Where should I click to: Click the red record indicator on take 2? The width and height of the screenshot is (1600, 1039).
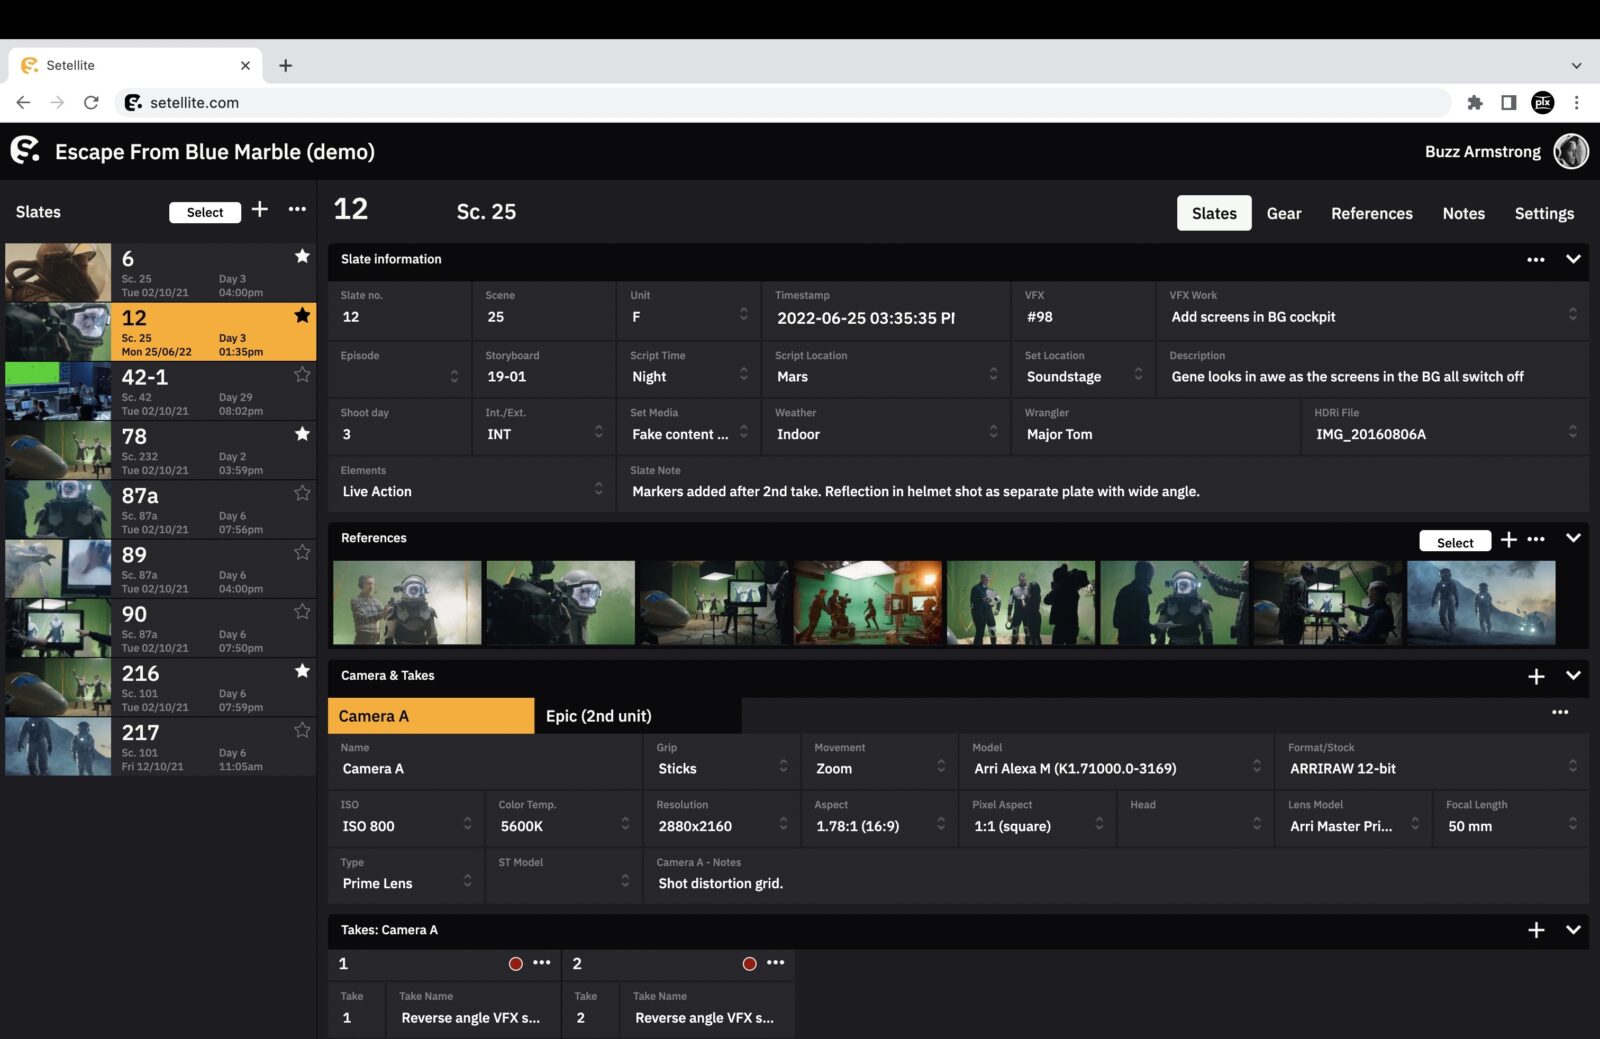click(x=749, y=963)
